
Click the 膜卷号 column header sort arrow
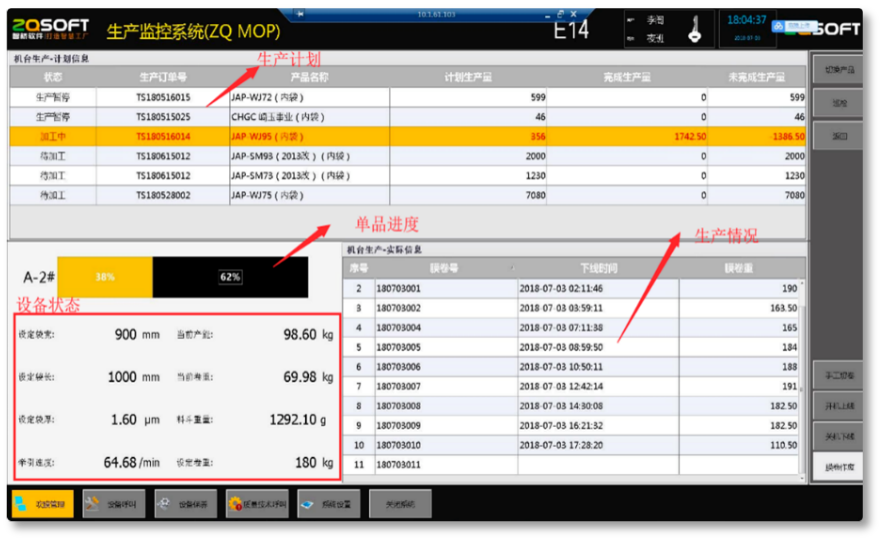pos(512,268)
